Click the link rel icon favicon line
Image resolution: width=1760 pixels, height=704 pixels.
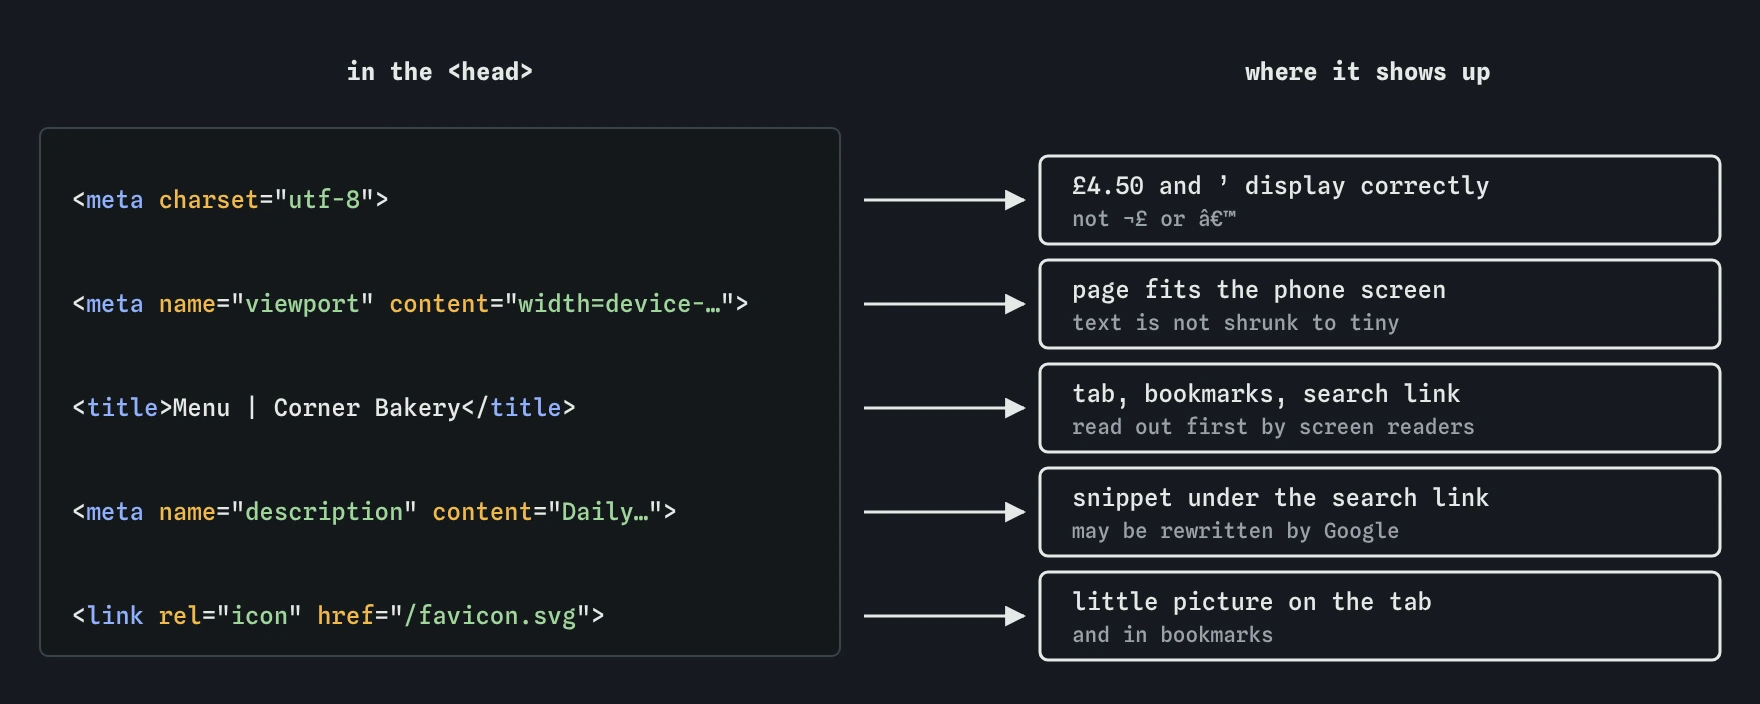[x=338, y=616]
